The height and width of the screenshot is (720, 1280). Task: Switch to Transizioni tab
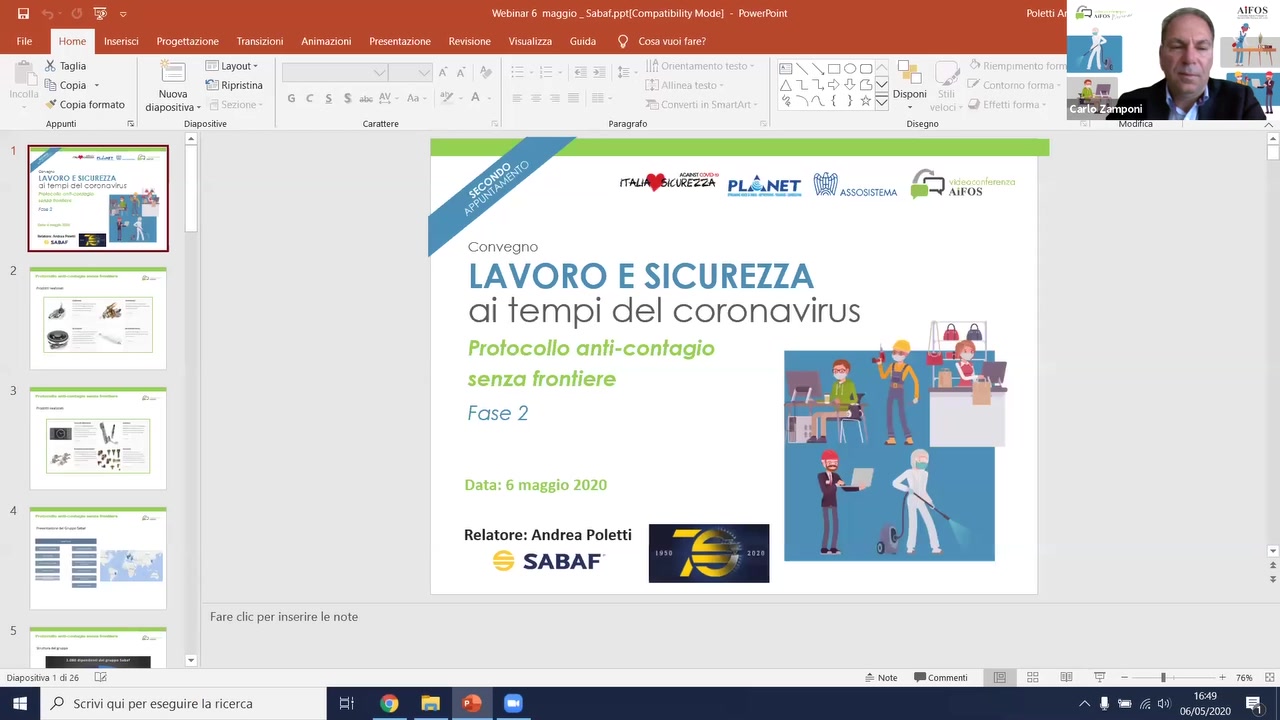pos(260,41)
